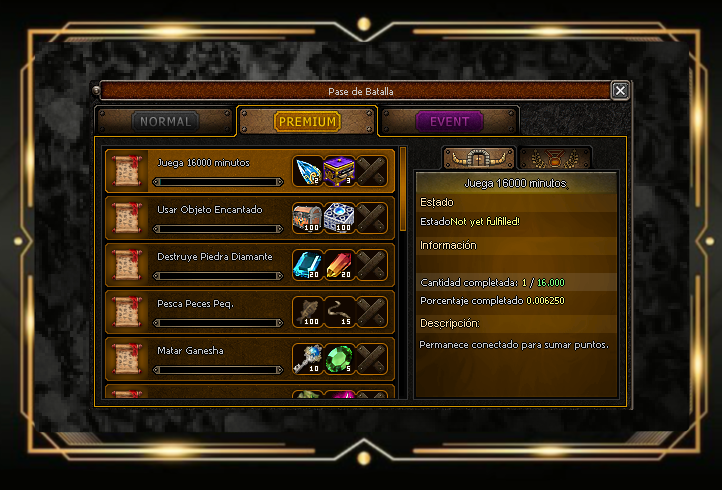The height and width of the screenshot is (490, 722).
Task: Select the Pesca Peces Peq. mission
Action: click(x=250, y=312)
